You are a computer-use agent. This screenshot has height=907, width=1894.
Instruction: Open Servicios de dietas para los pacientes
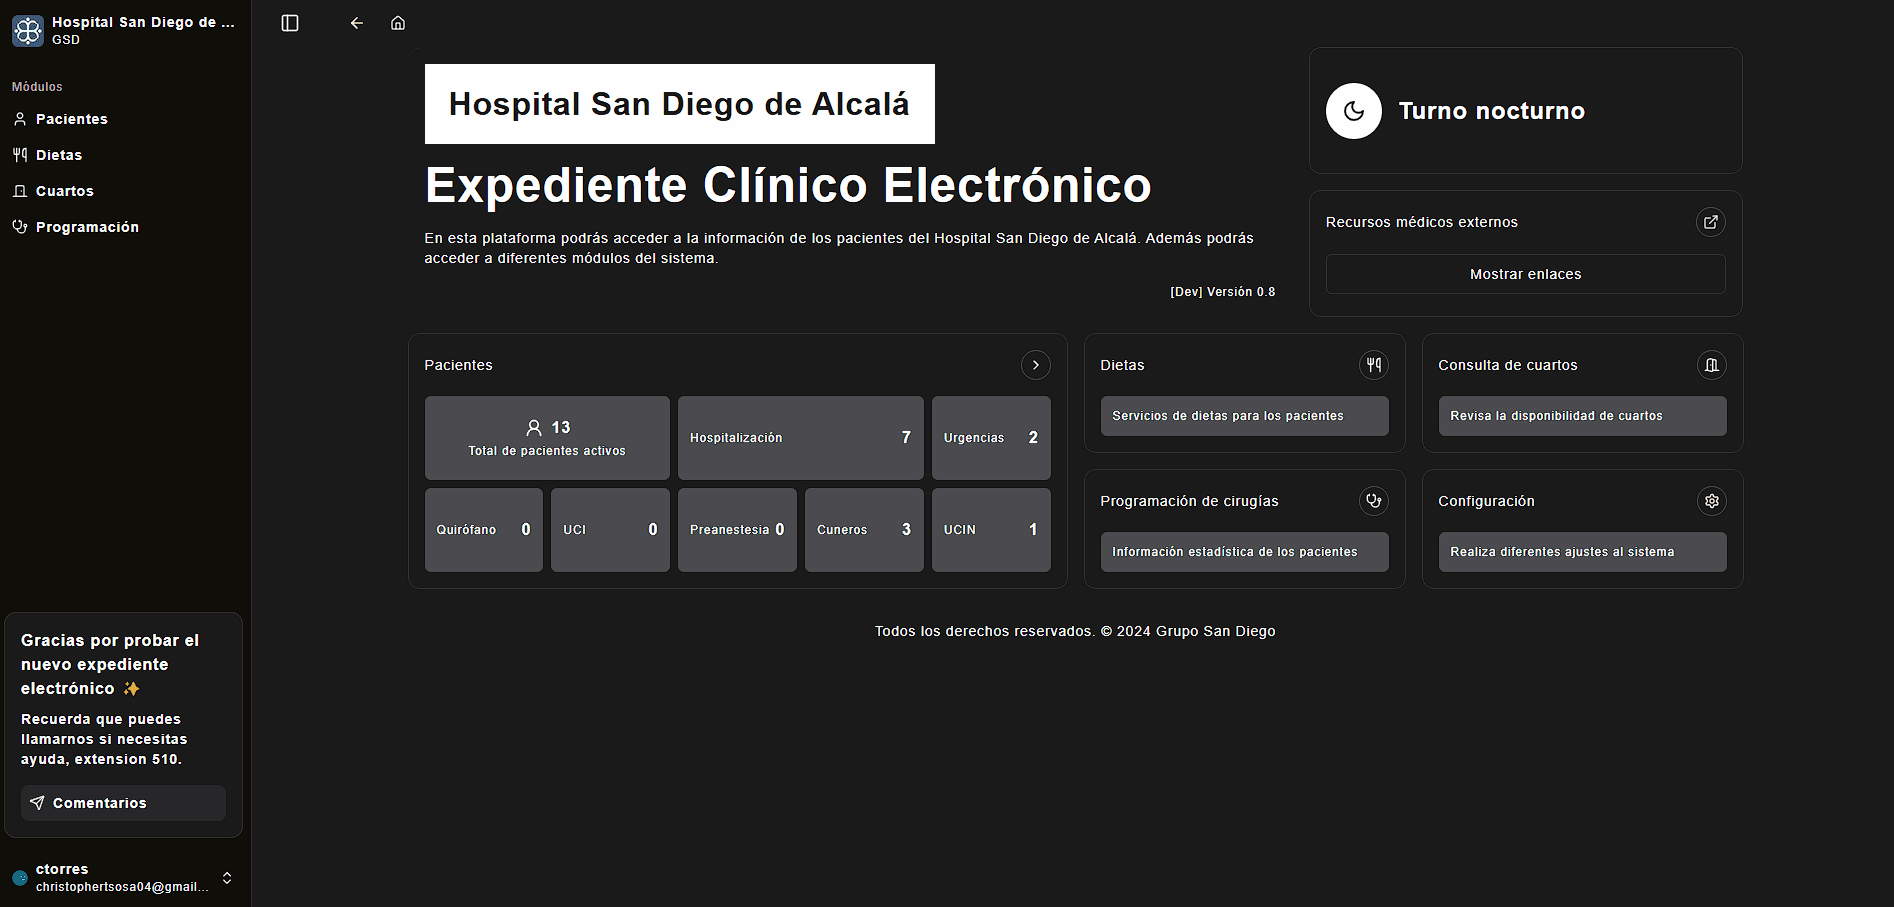1245,416
